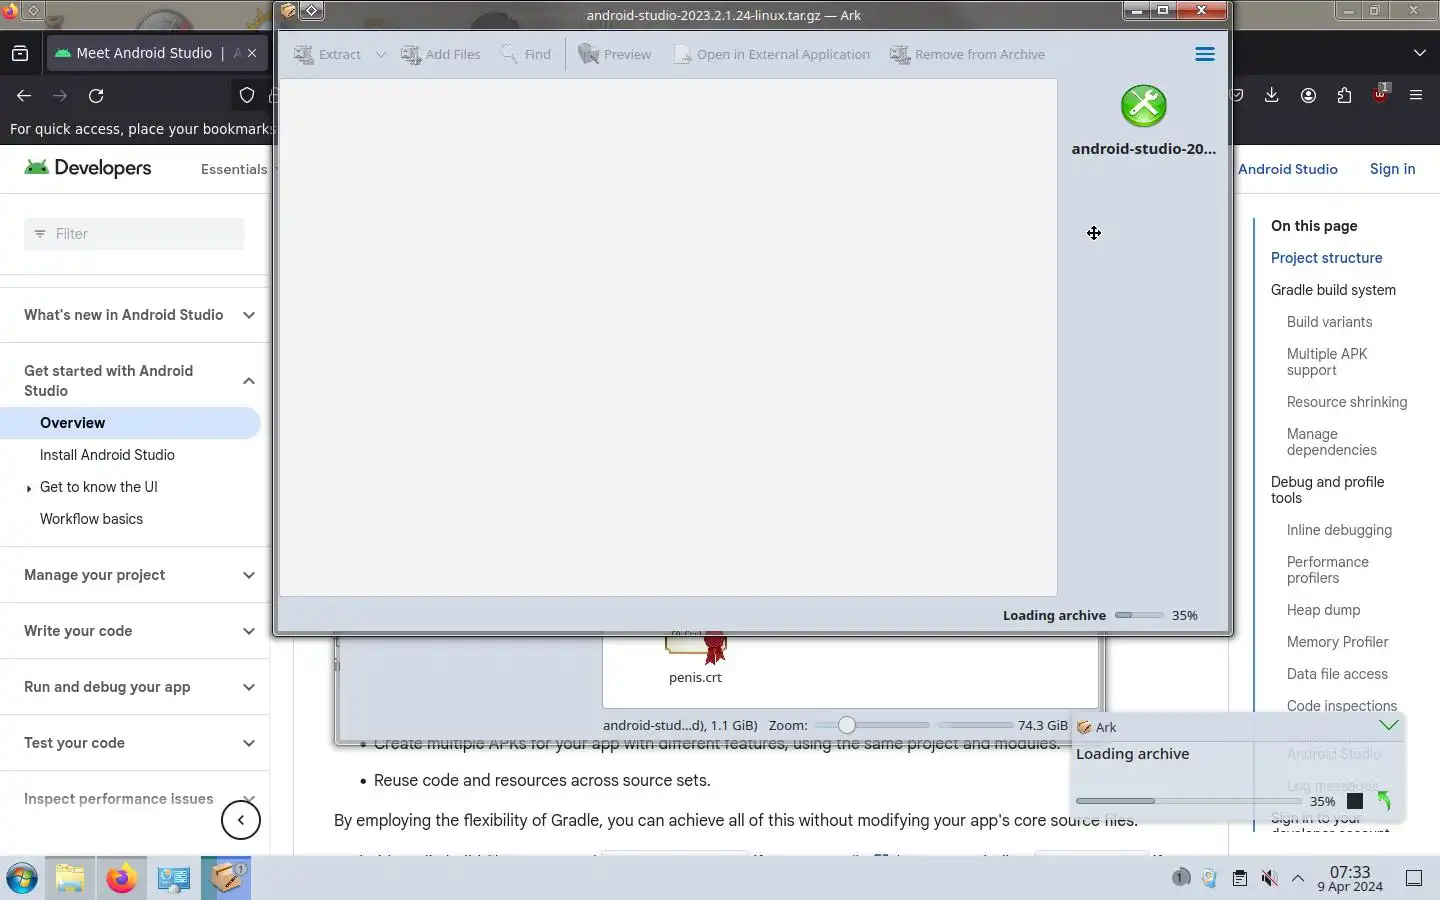Click the Extract toolbar button in Ark

pos(327,54)
